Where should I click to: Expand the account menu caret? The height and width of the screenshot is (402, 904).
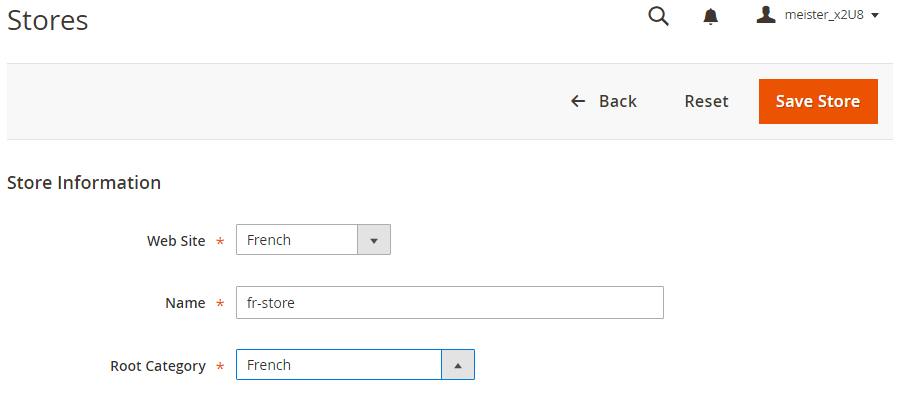[x=875, y=16]
